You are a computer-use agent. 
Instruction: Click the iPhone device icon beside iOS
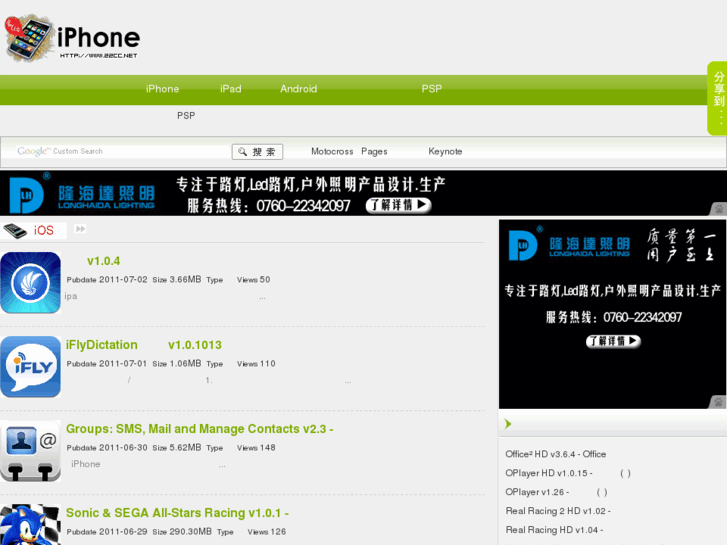15,231
